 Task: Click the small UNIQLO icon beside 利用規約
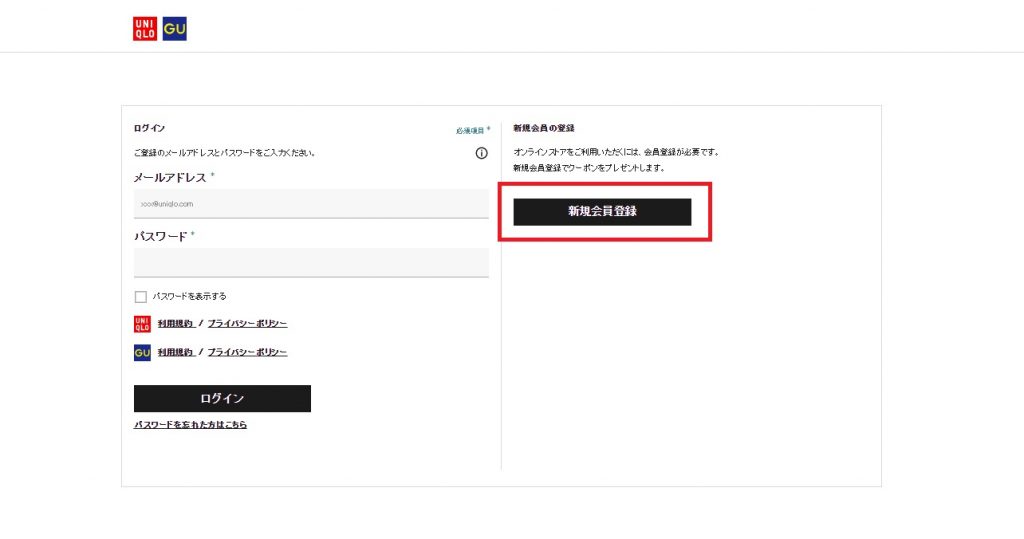(142, 324)
